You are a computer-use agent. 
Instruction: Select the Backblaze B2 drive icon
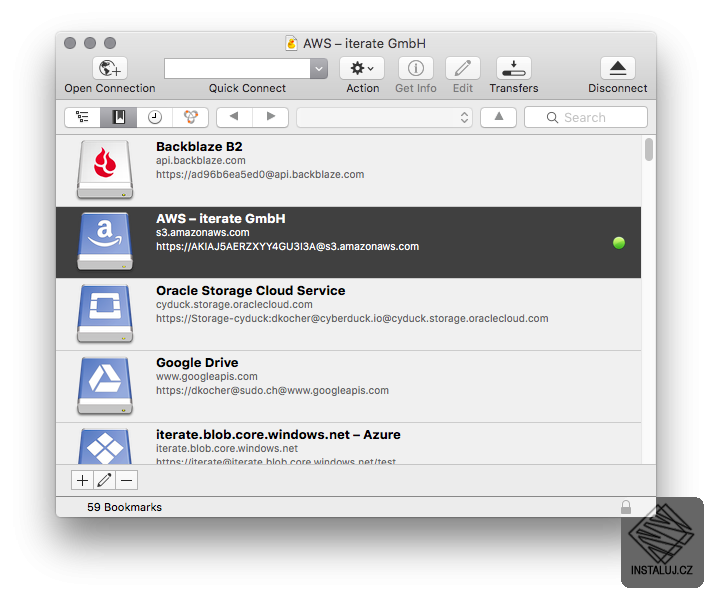(105, 169)
